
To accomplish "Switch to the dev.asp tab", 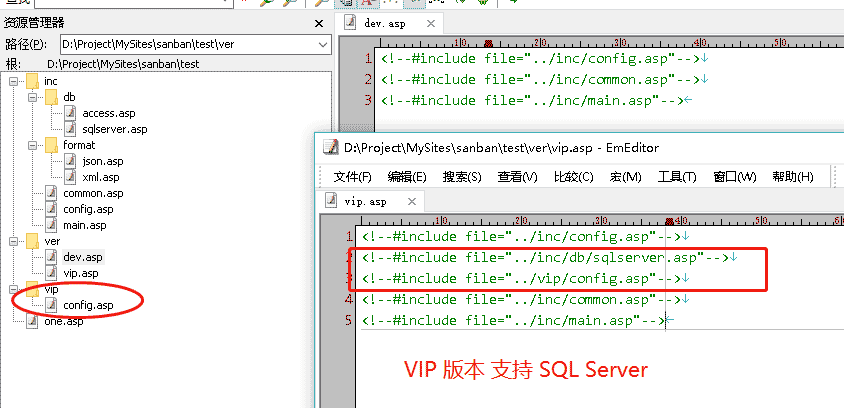I will (x=386, y=22).
